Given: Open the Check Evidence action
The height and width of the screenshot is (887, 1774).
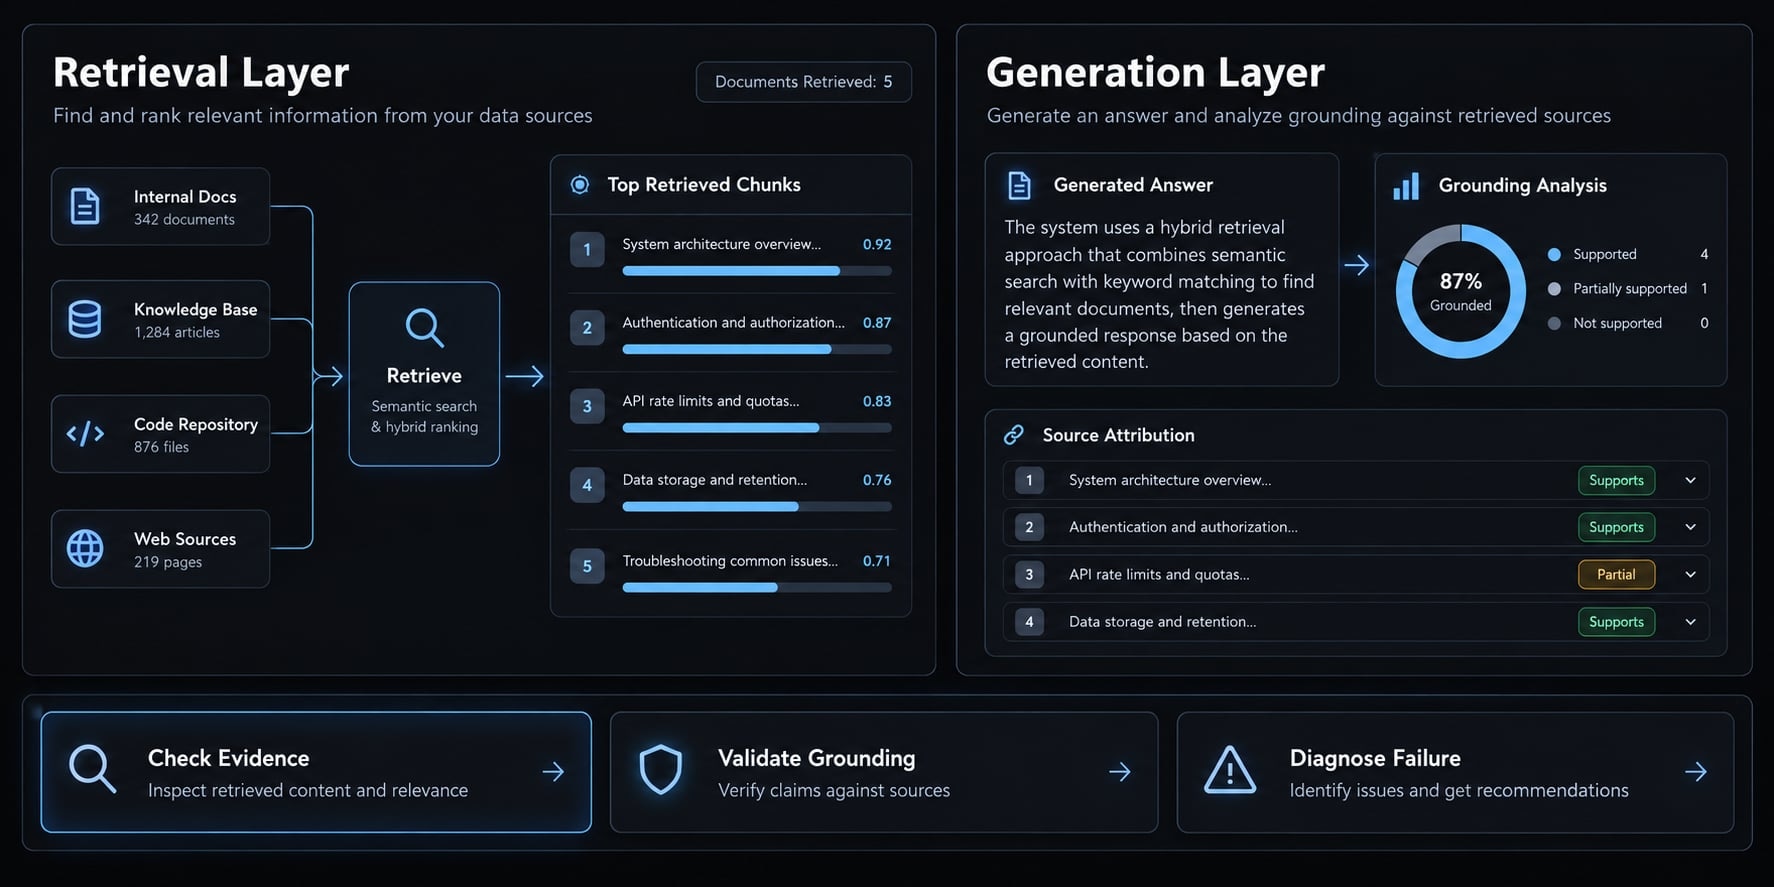Looking at the screenshot, I should coord(316,772).
